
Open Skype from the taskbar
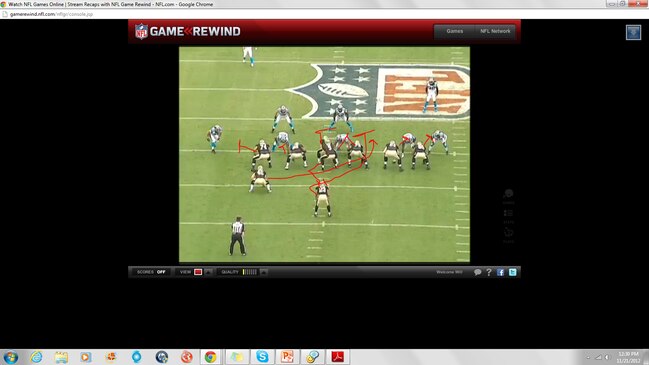tap(262, 357)
